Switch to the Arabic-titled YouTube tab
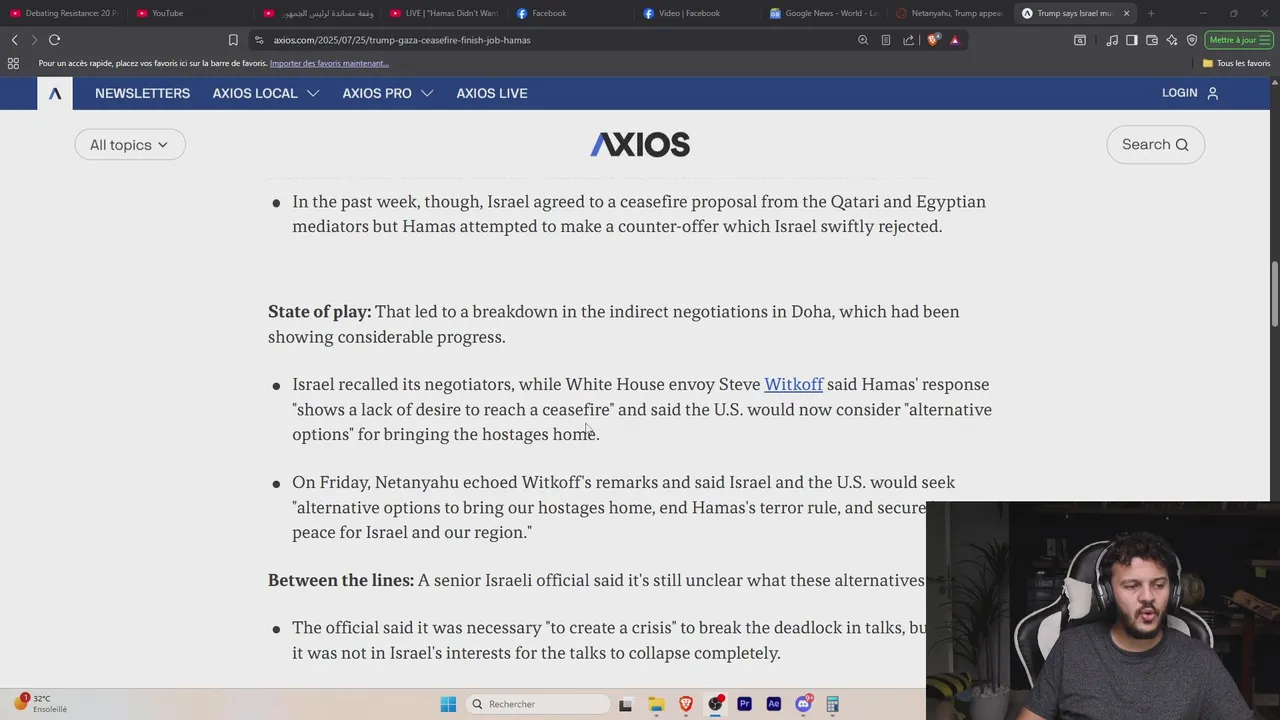The image size is (1280, 720). tap(317, 13)
